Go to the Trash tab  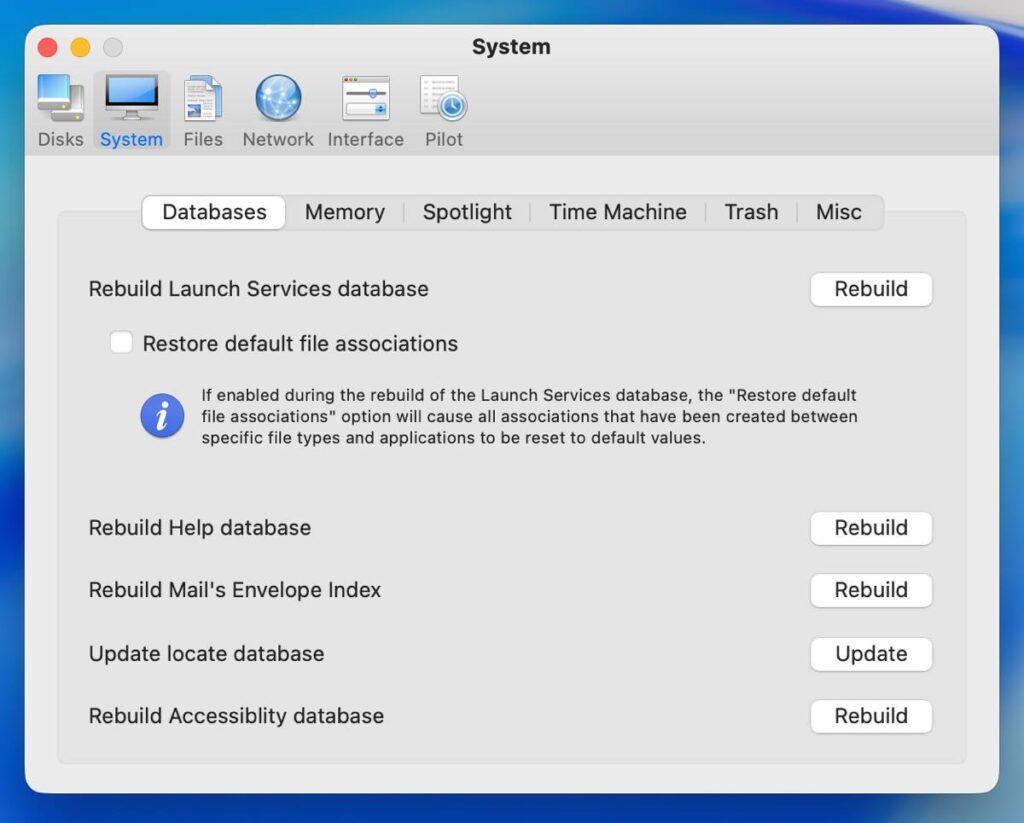point(751,212)
